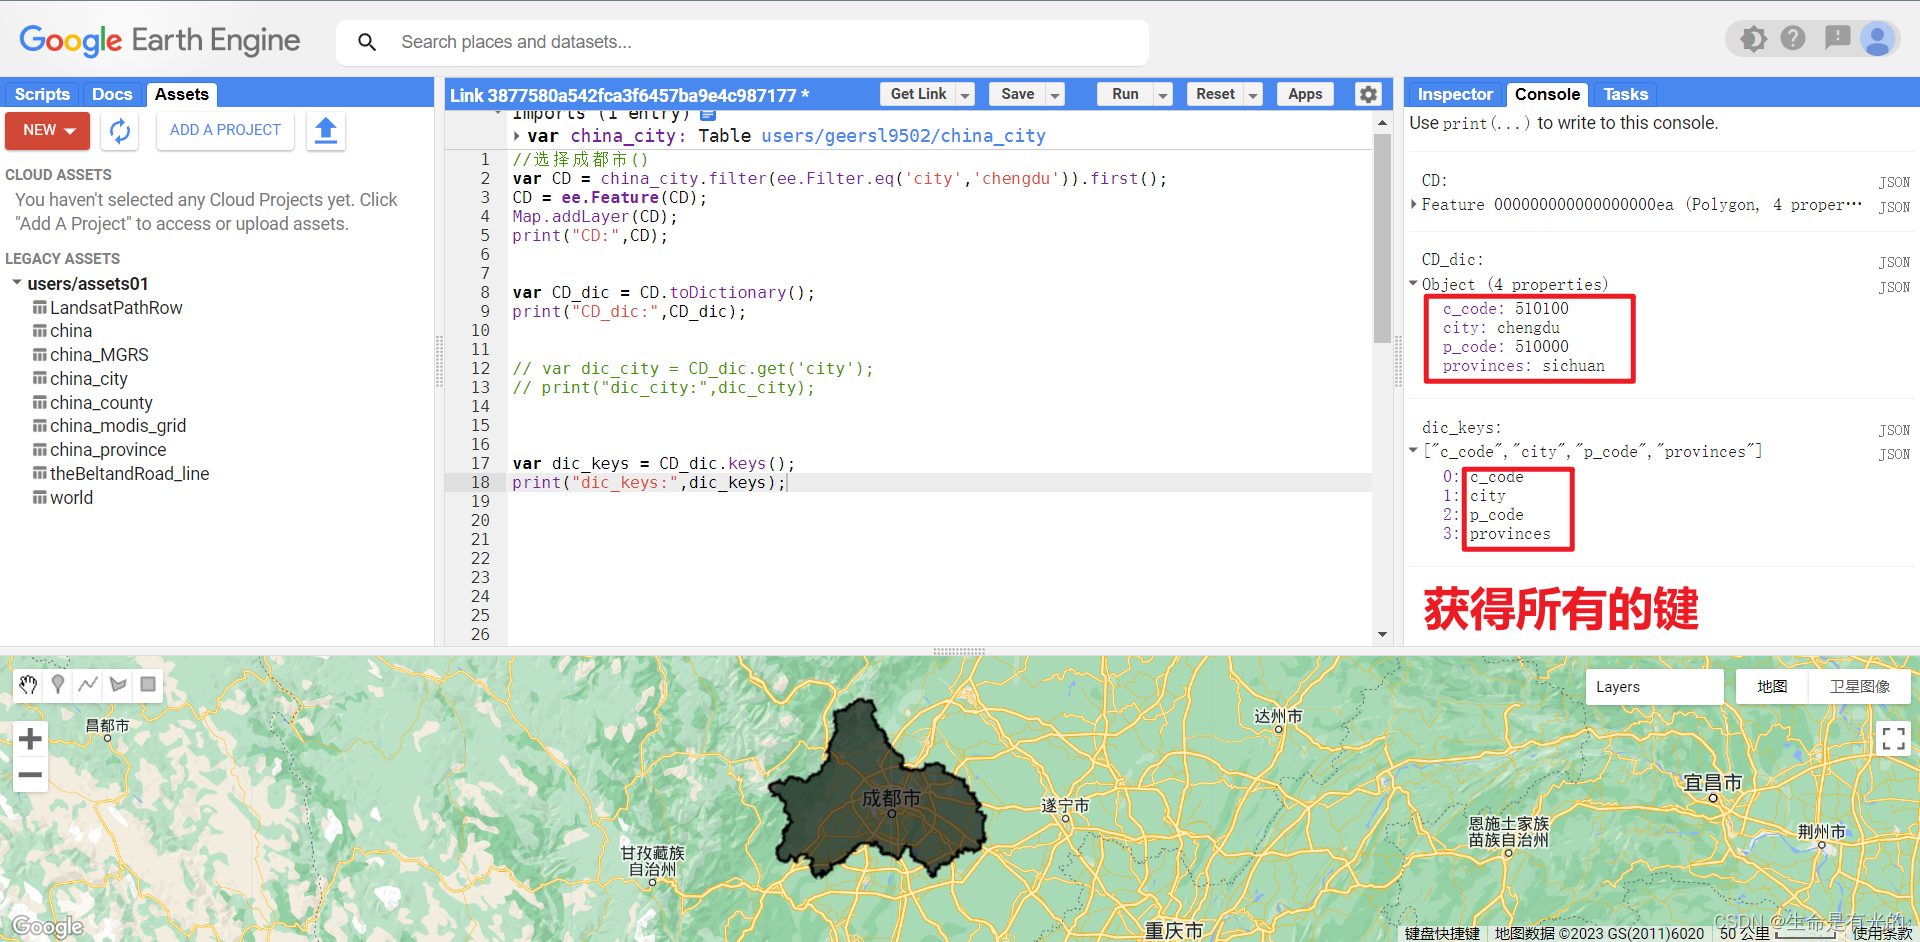Open the feature preview settings icon
The image size is (1920, 942).
pyautogui.click(x=1753, y=39)
